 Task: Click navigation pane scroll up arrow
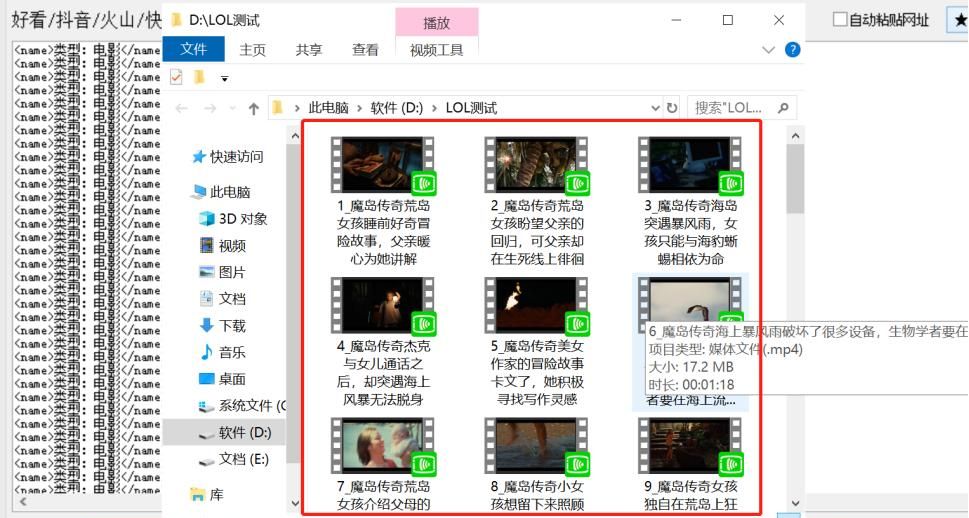coord(295,136)
